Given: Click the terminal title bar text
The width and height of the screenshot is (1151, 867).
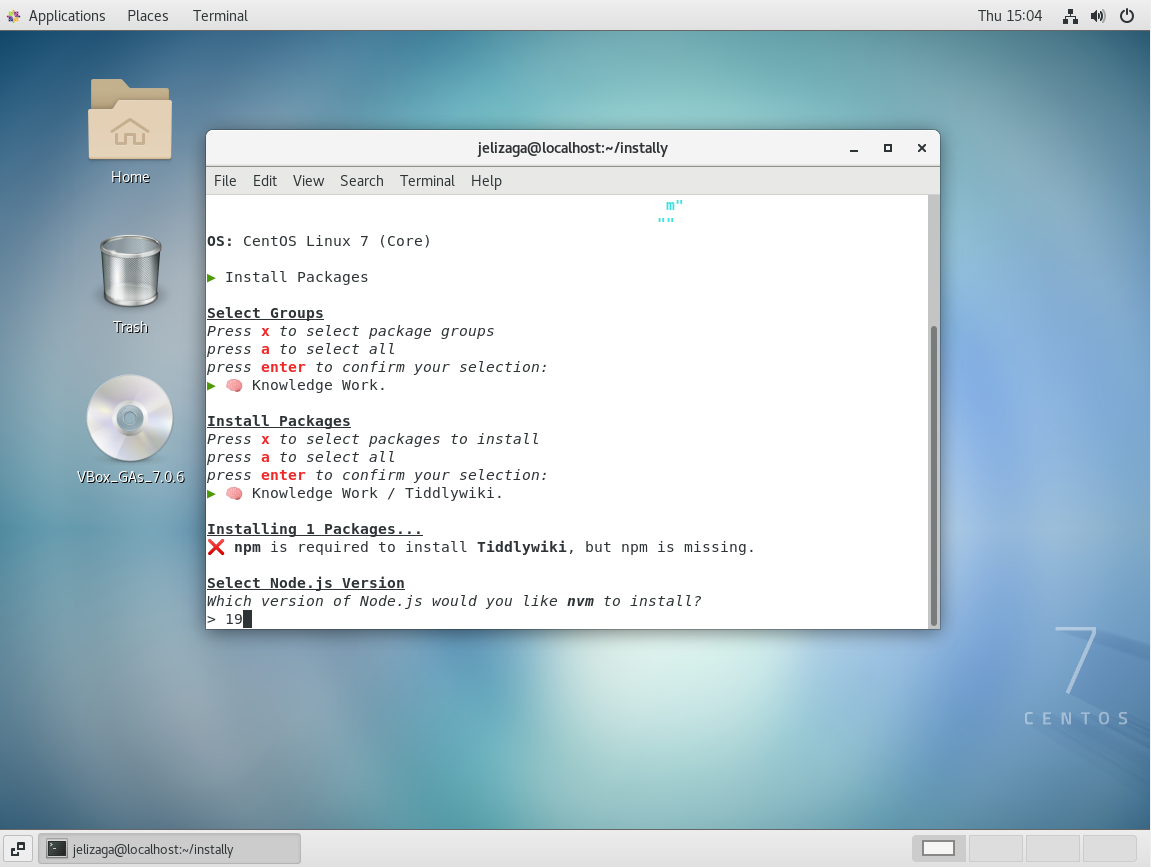Looking at the screenshot, I should click(x=573, y=148).
